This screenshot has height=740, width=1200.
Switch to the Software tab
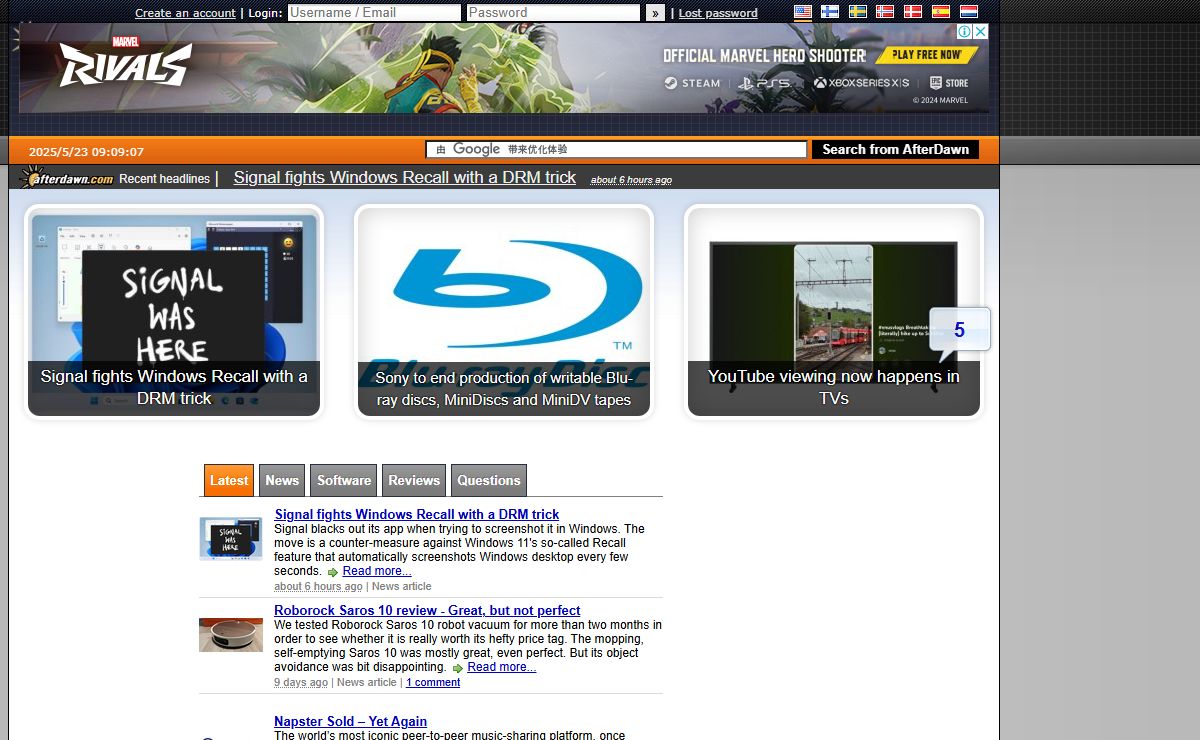pos(344,480)
